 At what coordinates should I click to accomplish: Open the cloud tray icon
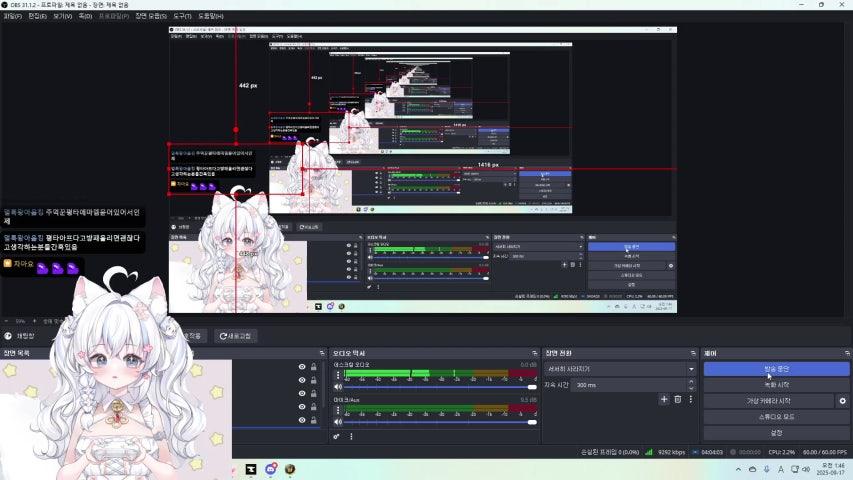point(752,469)
